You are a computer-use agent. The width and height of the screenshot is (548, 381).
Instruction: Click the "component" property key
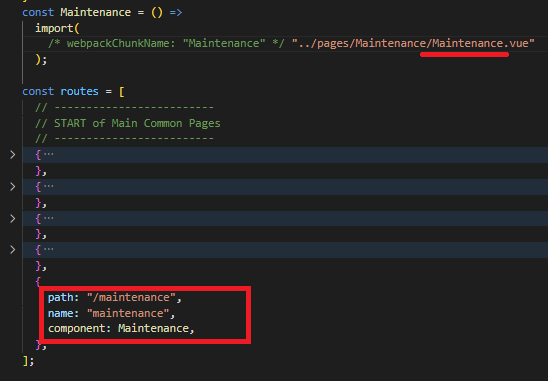[77, 329]
